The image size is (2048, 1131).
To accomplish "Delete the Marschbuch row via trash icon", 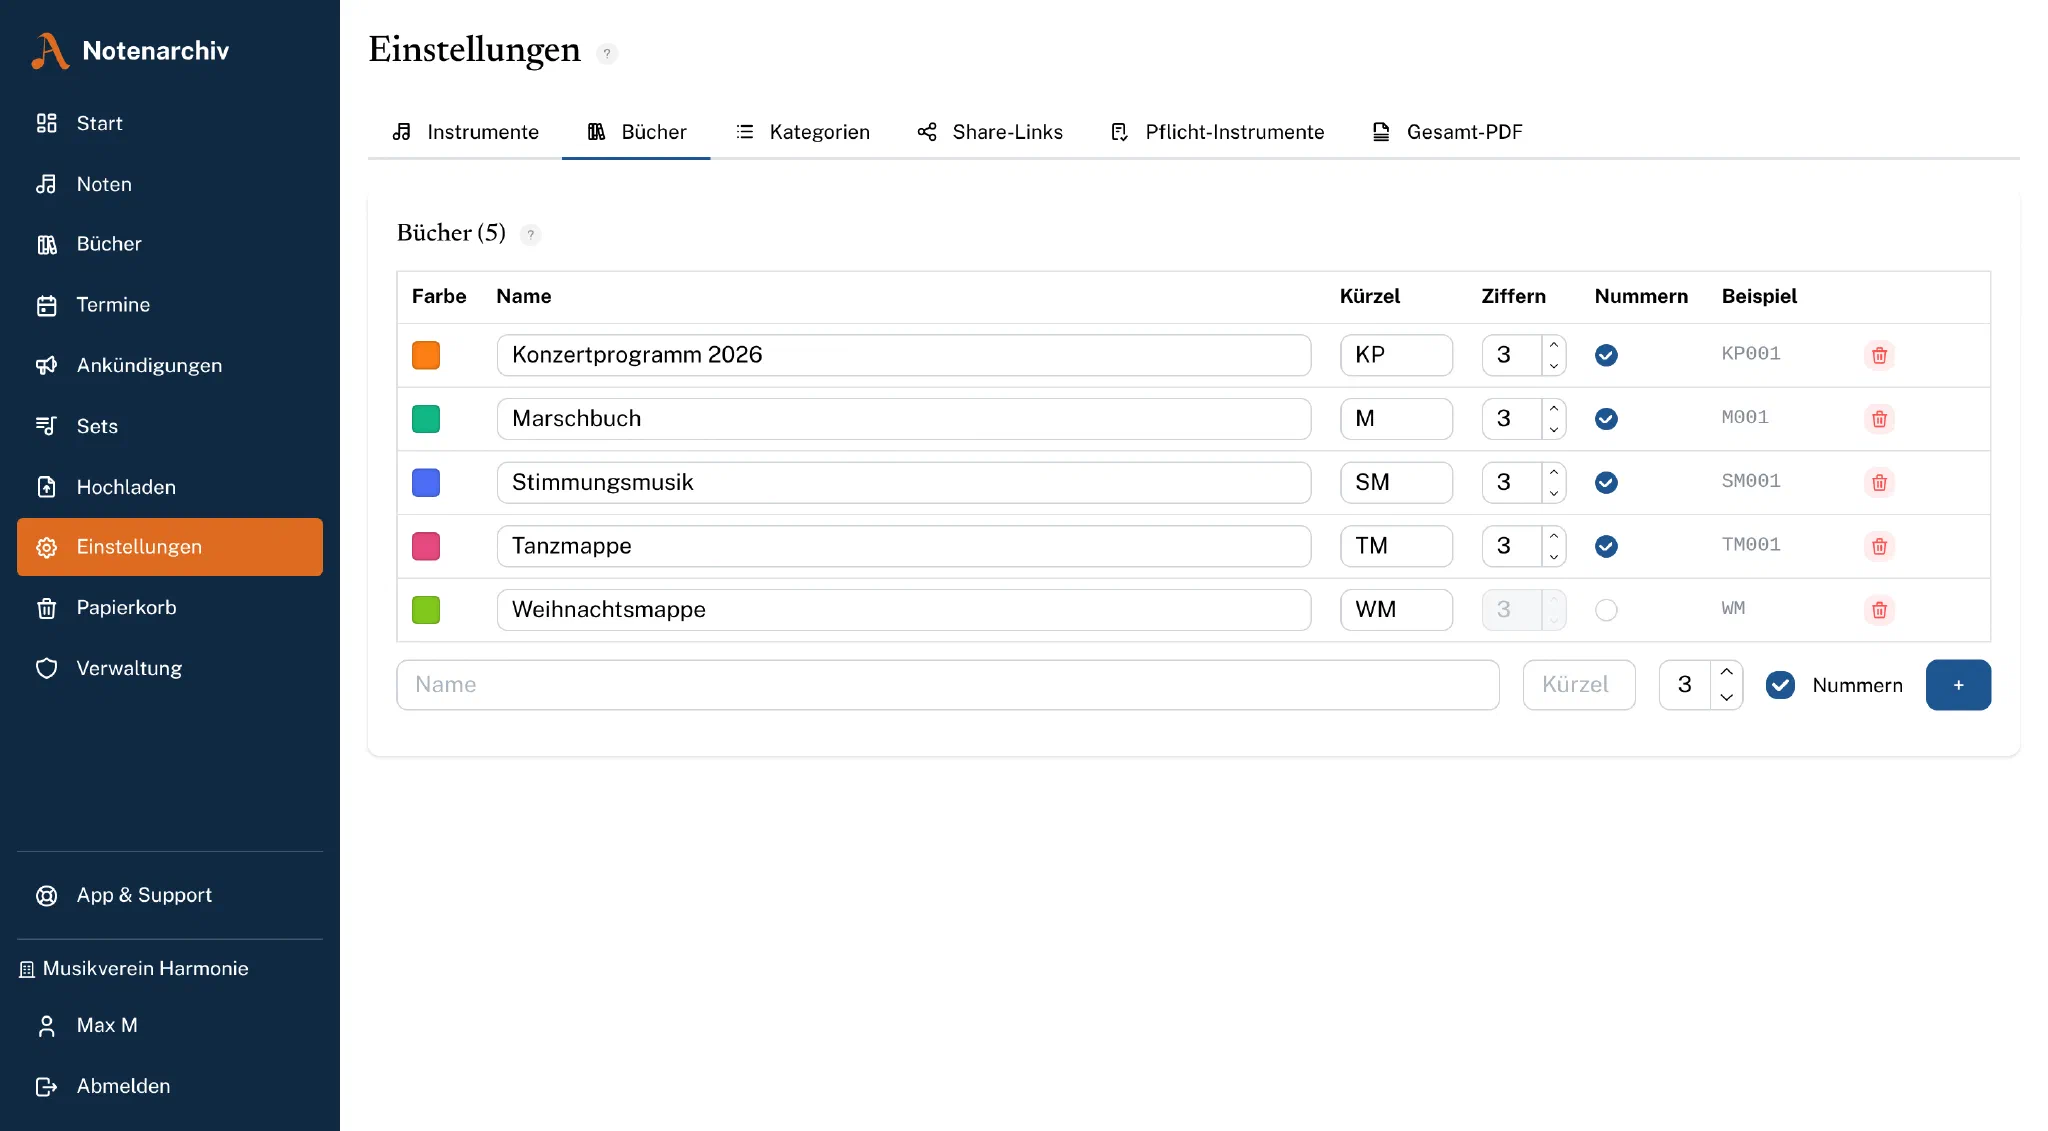I will [x=1879, y=419].
